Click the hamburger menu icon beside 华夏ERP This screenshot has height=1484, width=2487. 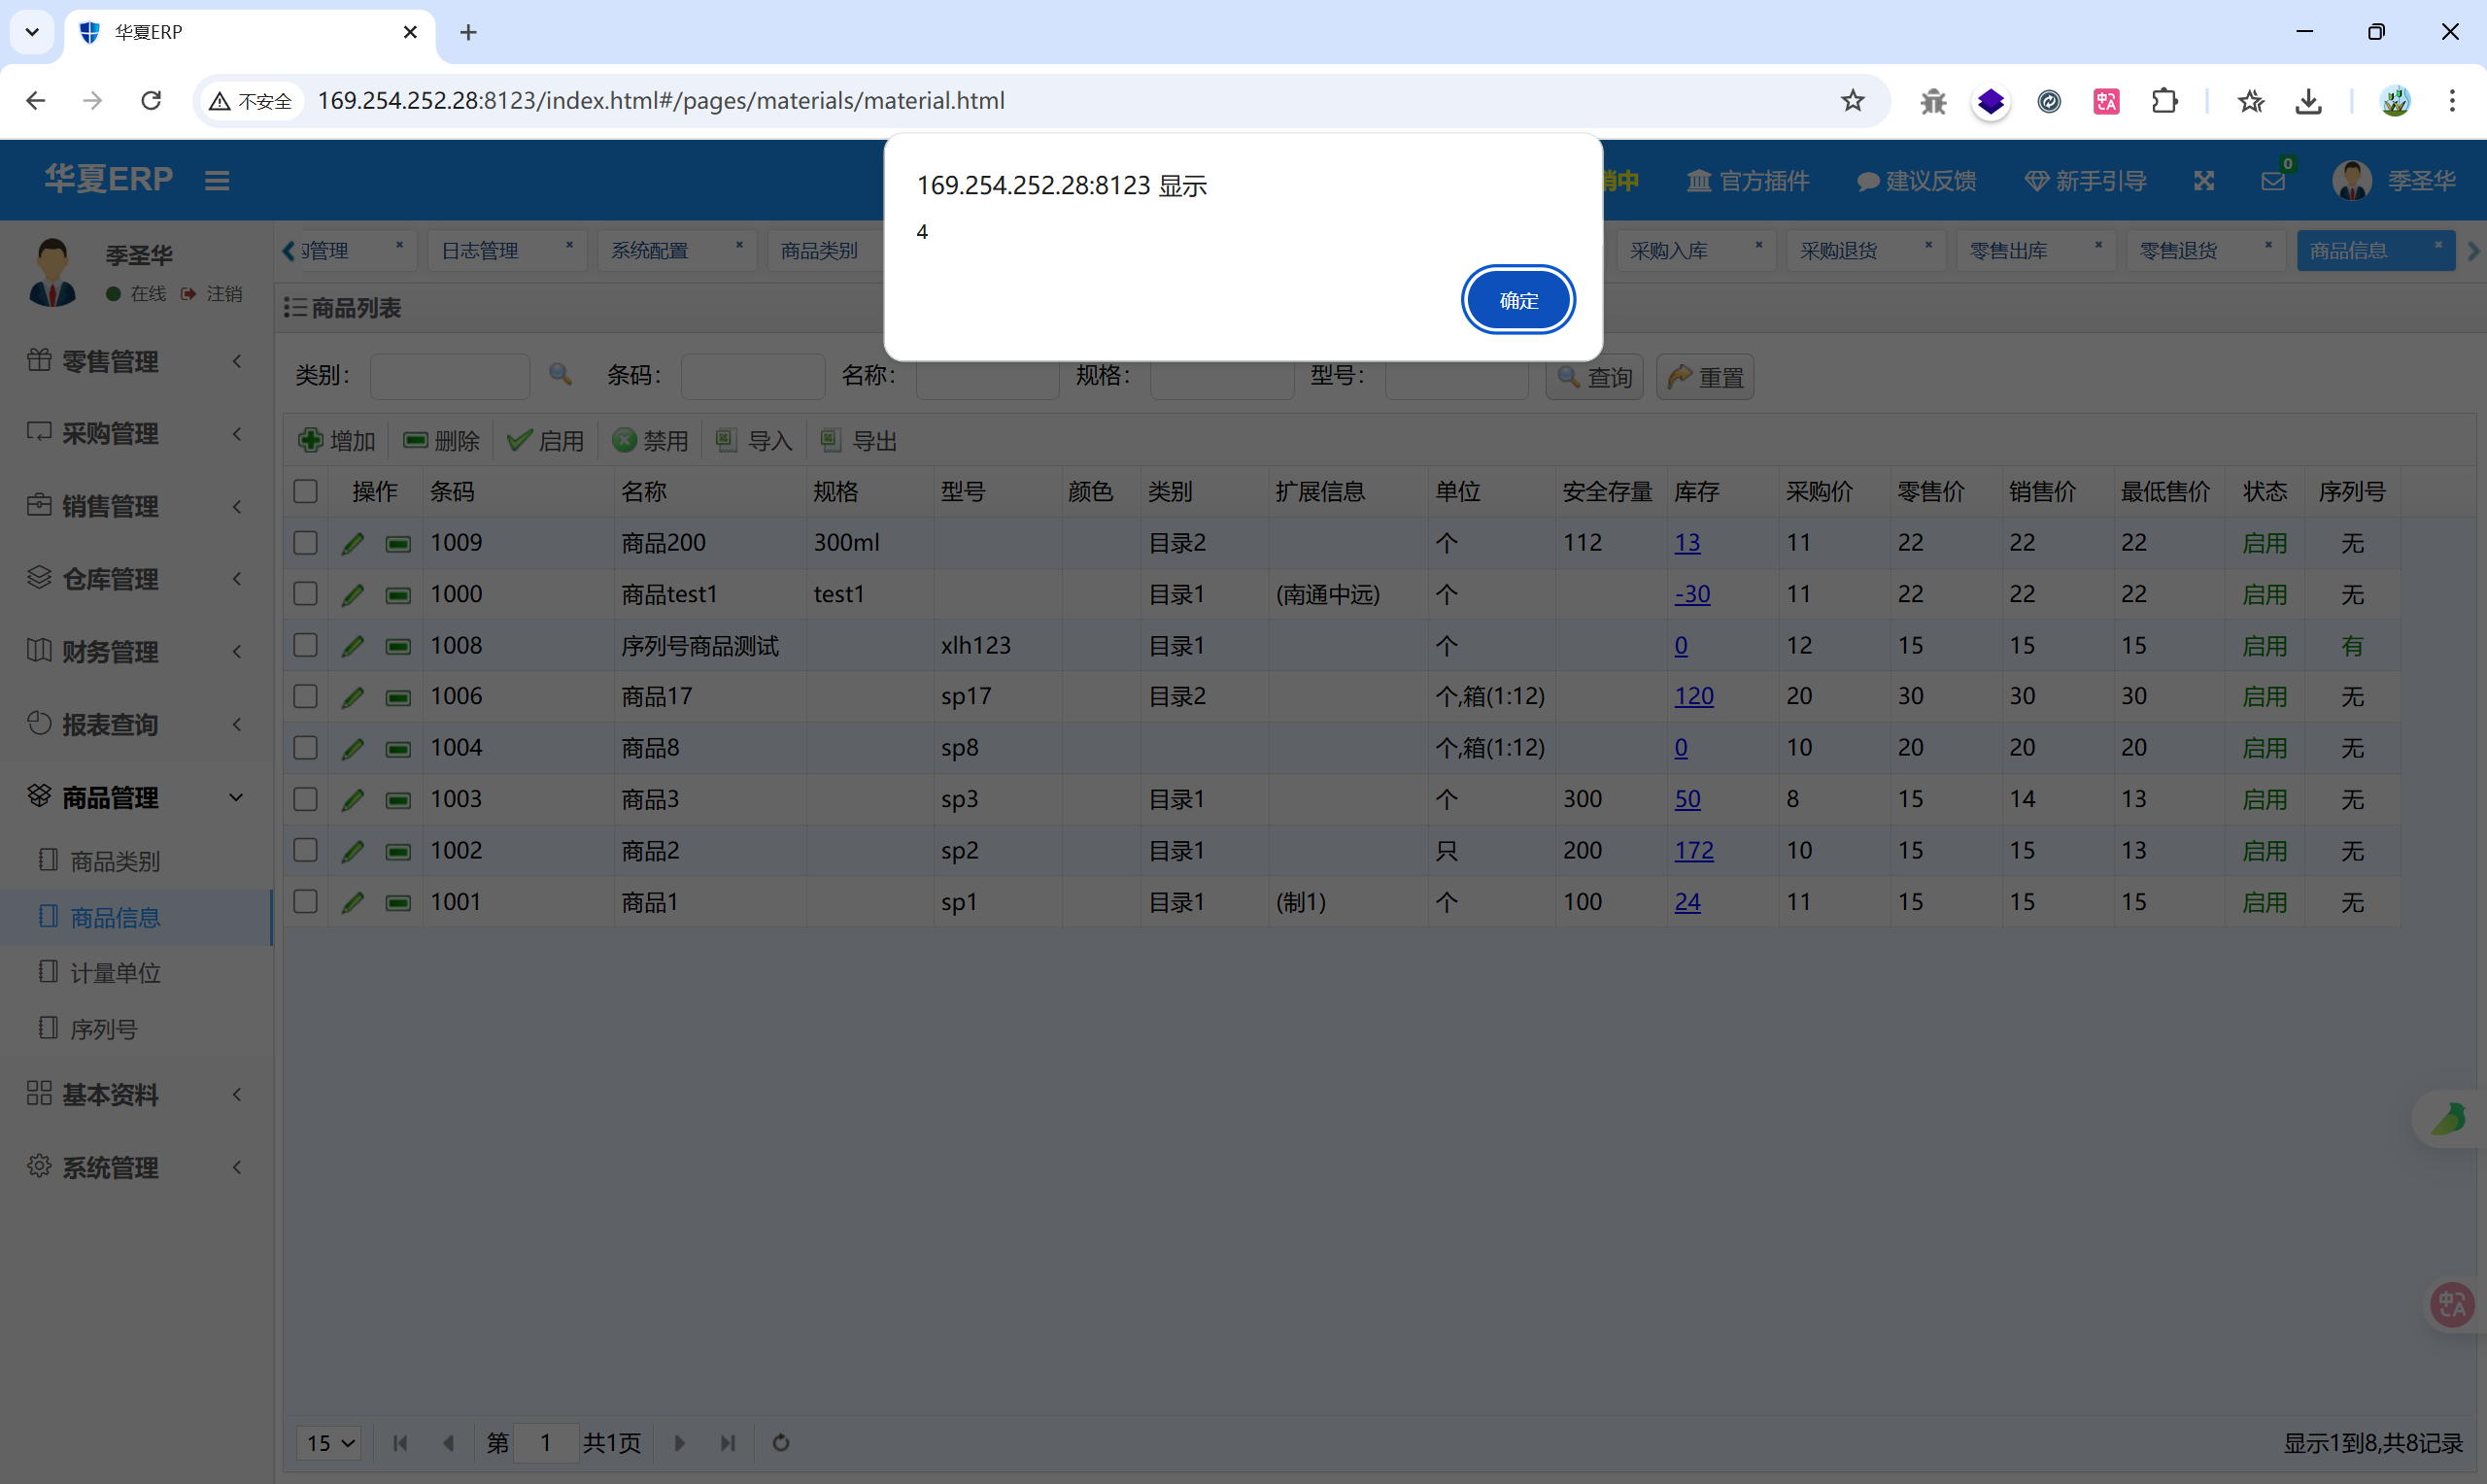pyautogui.click(x=217, y=181)
